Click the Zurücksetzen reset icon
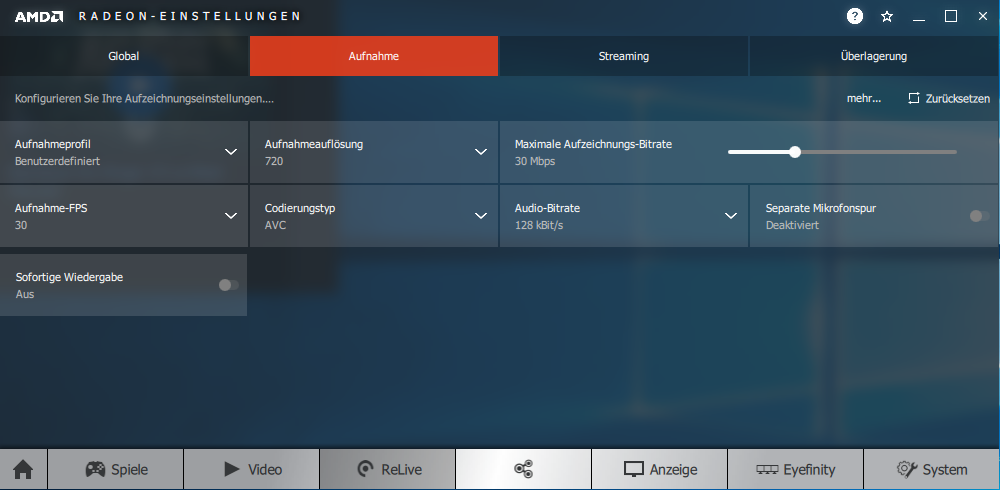The width and height of the screenshot is (1000, 490). click(914, 98)
